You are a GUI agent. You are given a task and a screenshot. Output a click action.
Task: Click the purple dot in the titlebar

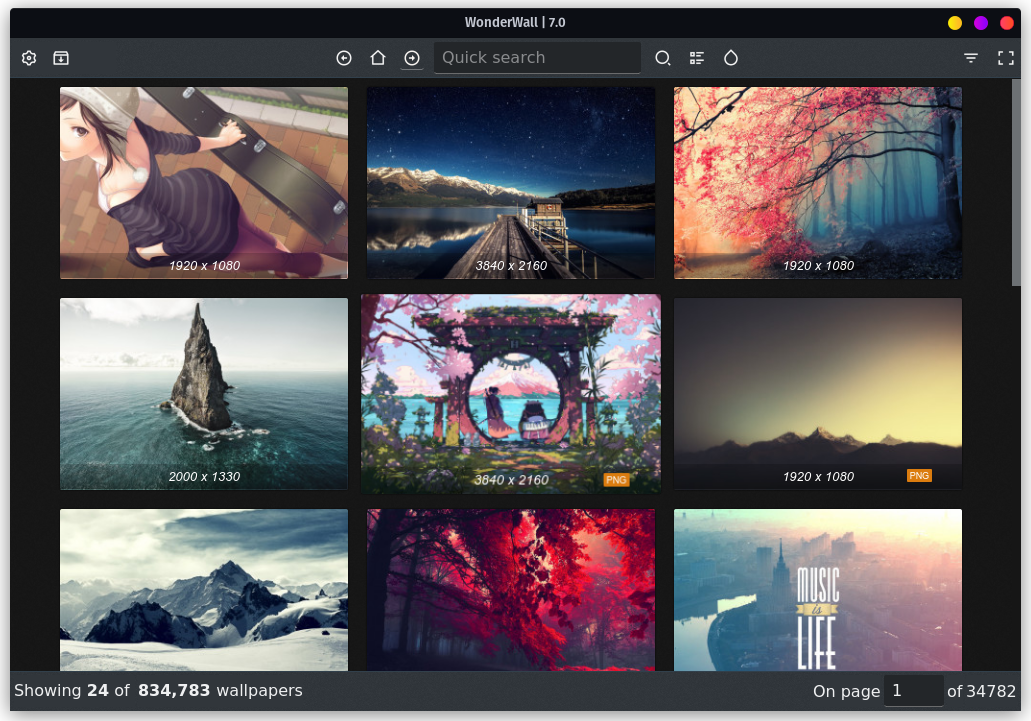982,21
